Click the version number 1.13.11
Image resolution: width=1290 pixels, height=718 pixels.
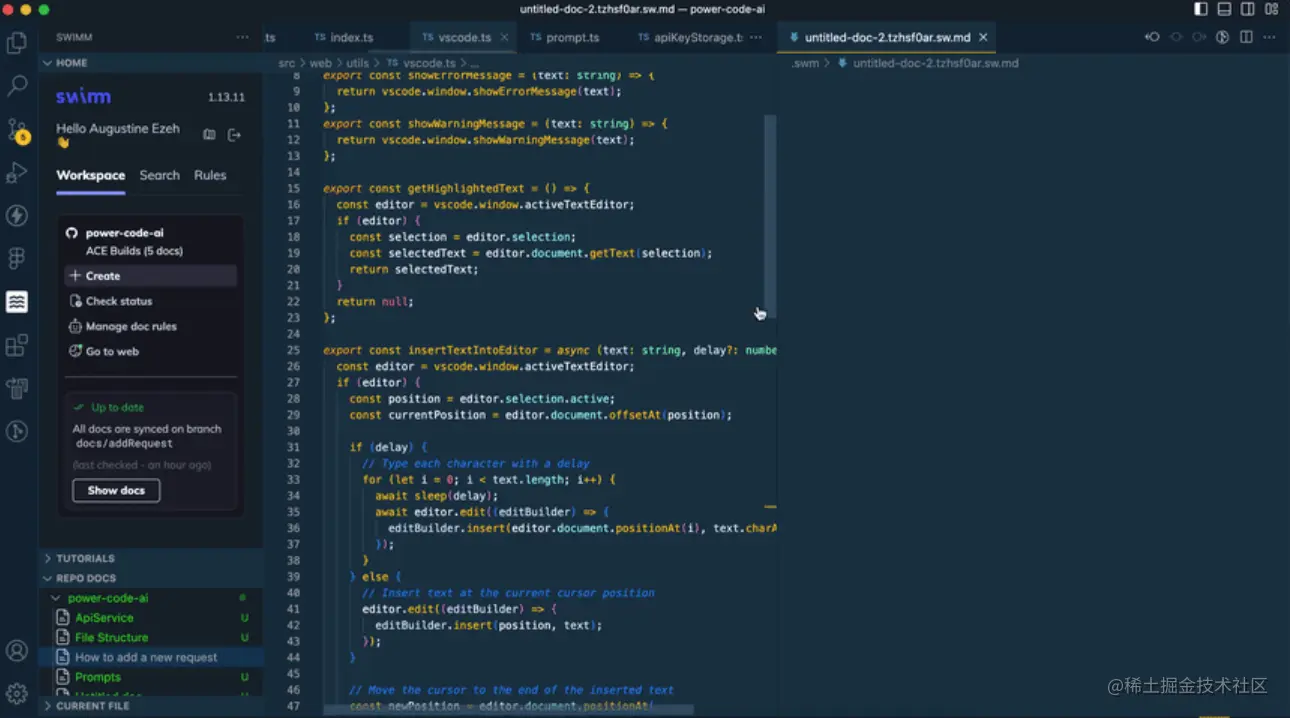(226, 97)
